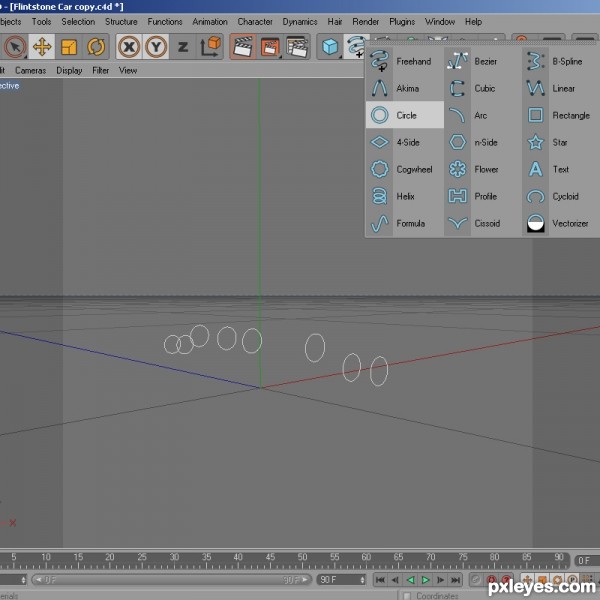This screenshot has height=600, width=600.
Task: Choose the Linear spline
Action: click(561, 88)
